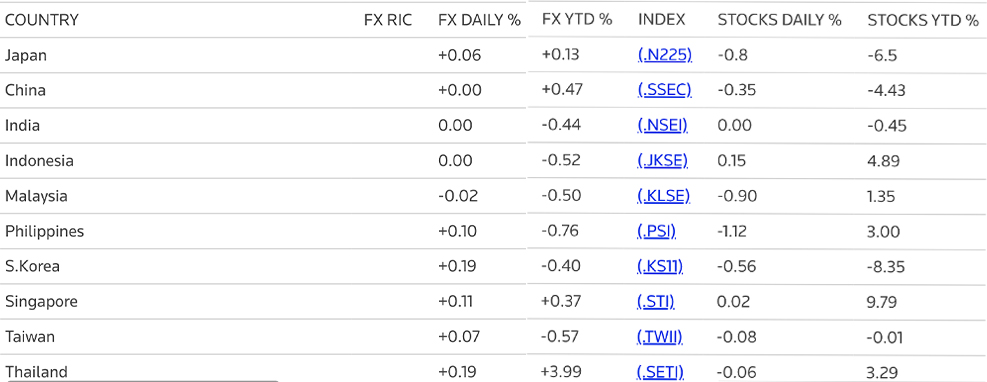
Task: Select the FX RIC column header
Action: (x=388, y=20)
